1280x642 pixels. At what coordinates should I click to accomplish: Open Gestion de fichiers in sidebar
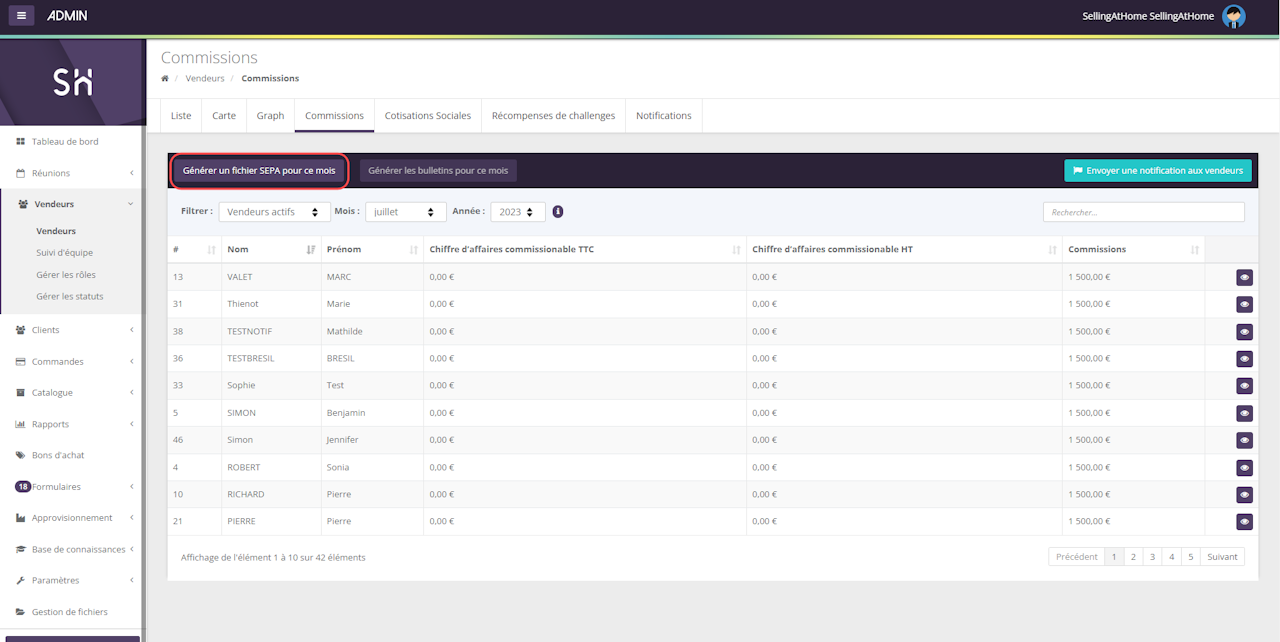click(69, 612)
